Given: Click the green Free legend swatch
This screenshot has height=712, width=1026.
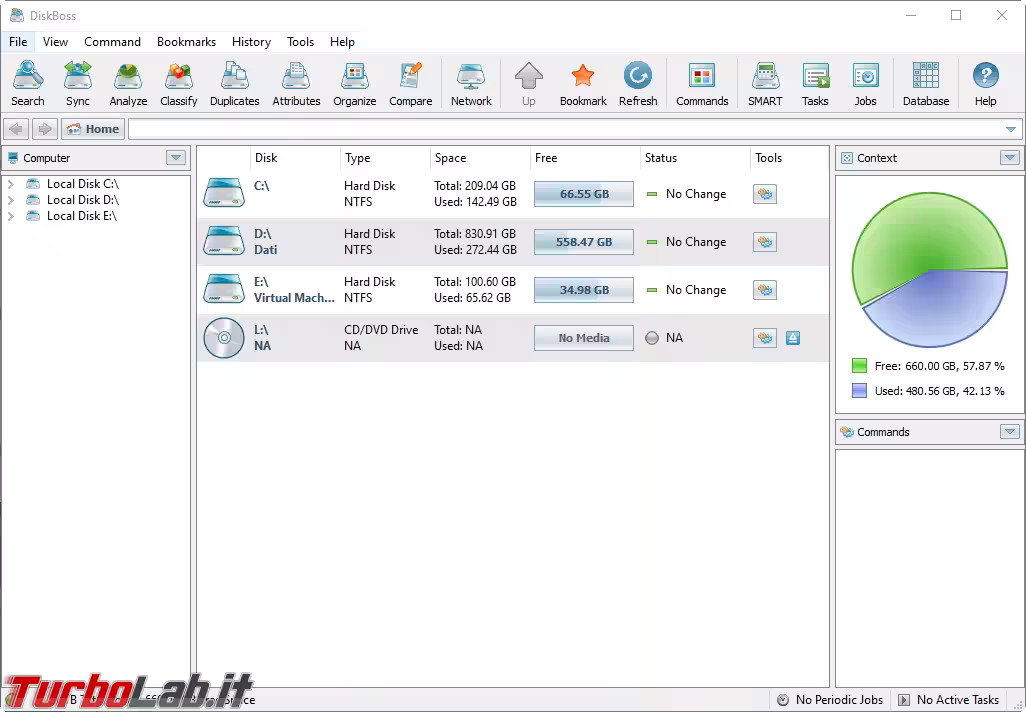Looking at the screenshot, I should click(x=859, y=366).
